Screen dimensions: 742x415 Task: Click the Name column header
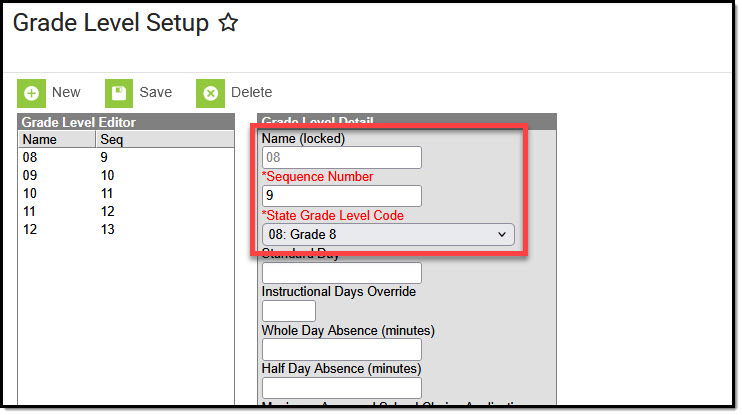tap(40, 140)
